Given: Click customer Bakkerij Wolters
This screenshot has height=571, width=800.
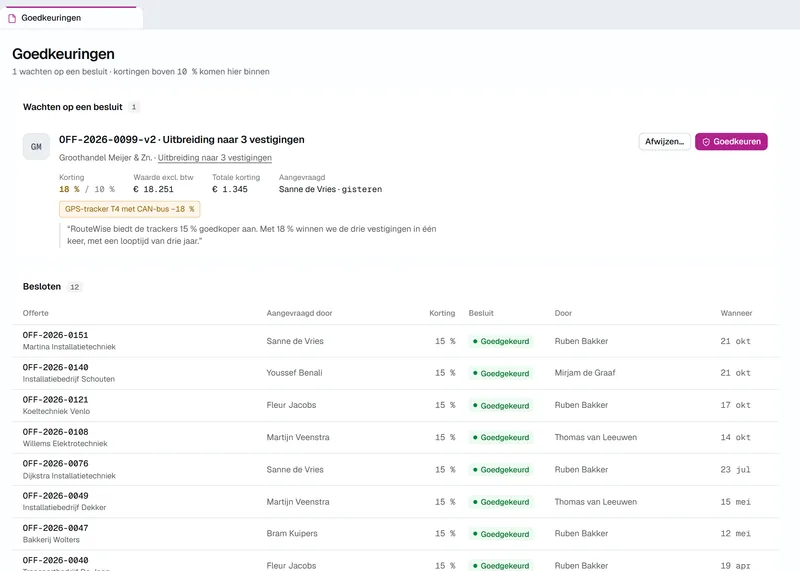Looking at the screenshot, I should (52, 539).
